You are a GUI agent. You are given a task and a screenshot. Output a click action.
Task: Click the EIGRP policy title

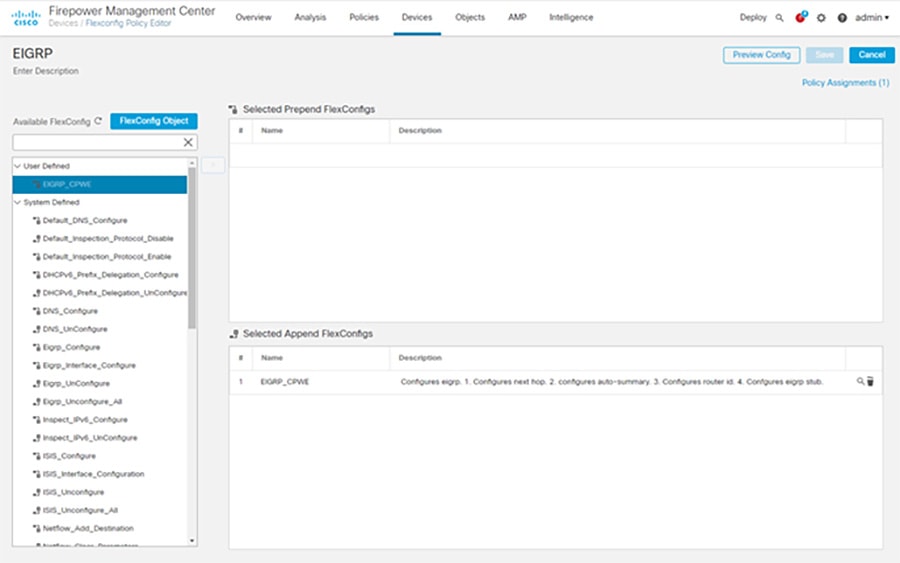[33, 53]
